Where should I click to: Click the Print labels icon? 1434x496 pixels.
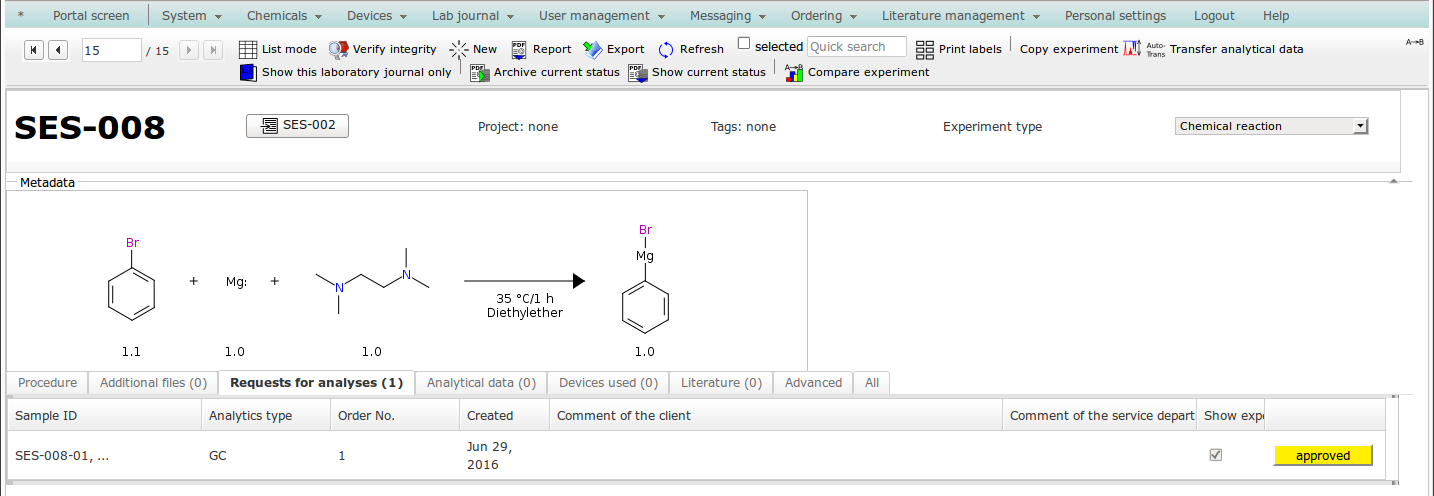[x=925, y=49]
